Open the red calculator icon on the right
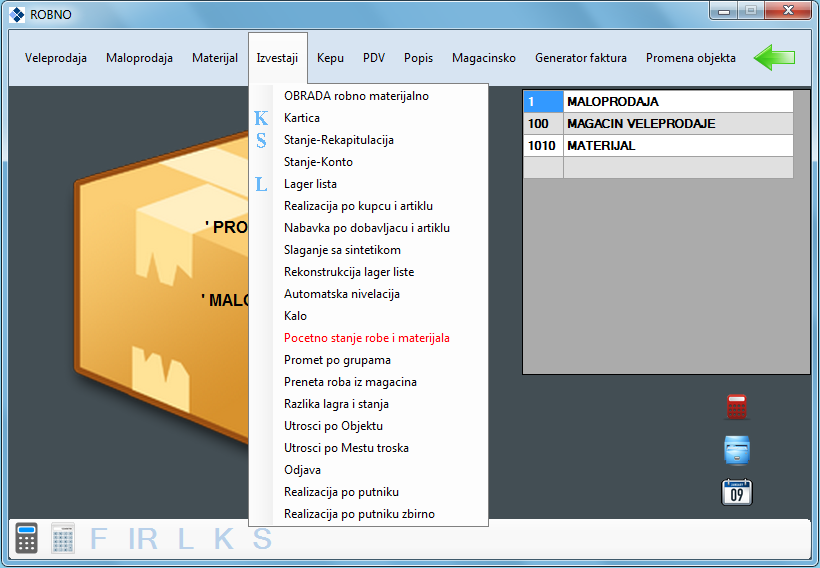Image resolution: width=820 pixels, height=568 pixels. [737, 407]
